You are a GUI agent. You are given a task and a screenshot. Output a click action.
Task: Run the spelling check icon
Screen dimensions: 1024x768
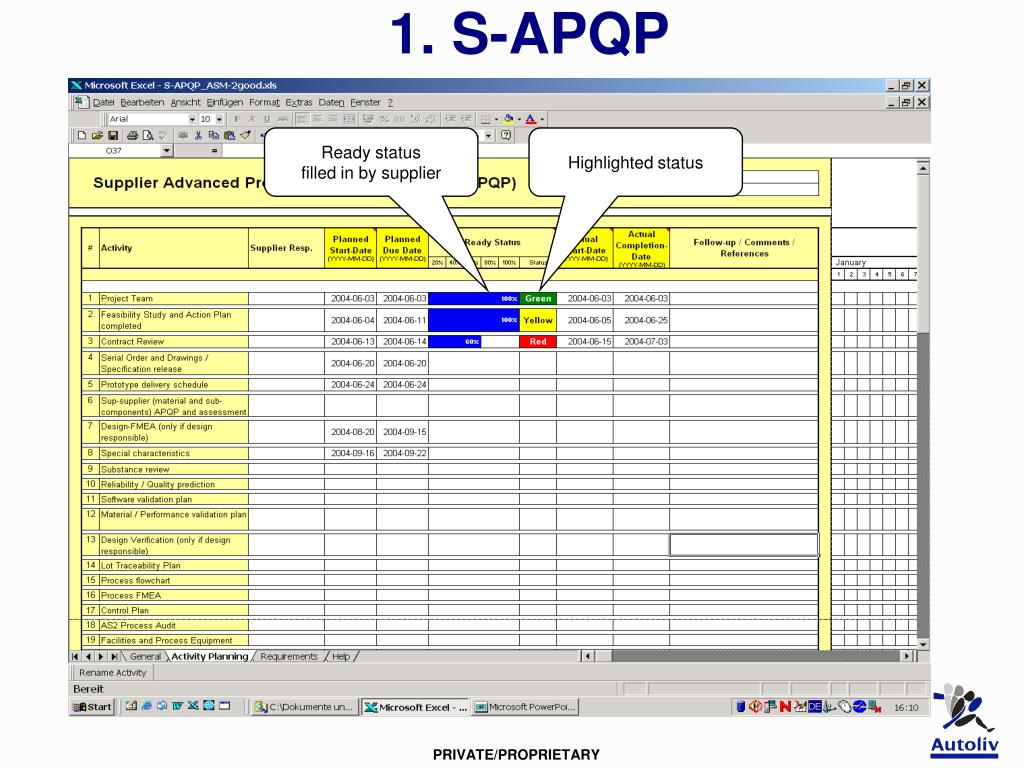163,135
